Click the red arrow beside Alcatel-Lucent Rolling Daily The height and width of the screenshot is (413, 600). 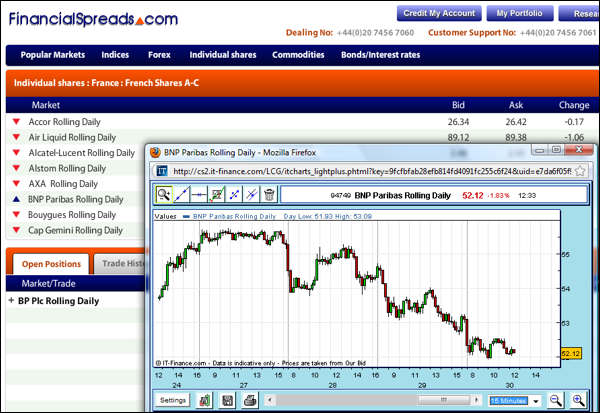(16, 153)
